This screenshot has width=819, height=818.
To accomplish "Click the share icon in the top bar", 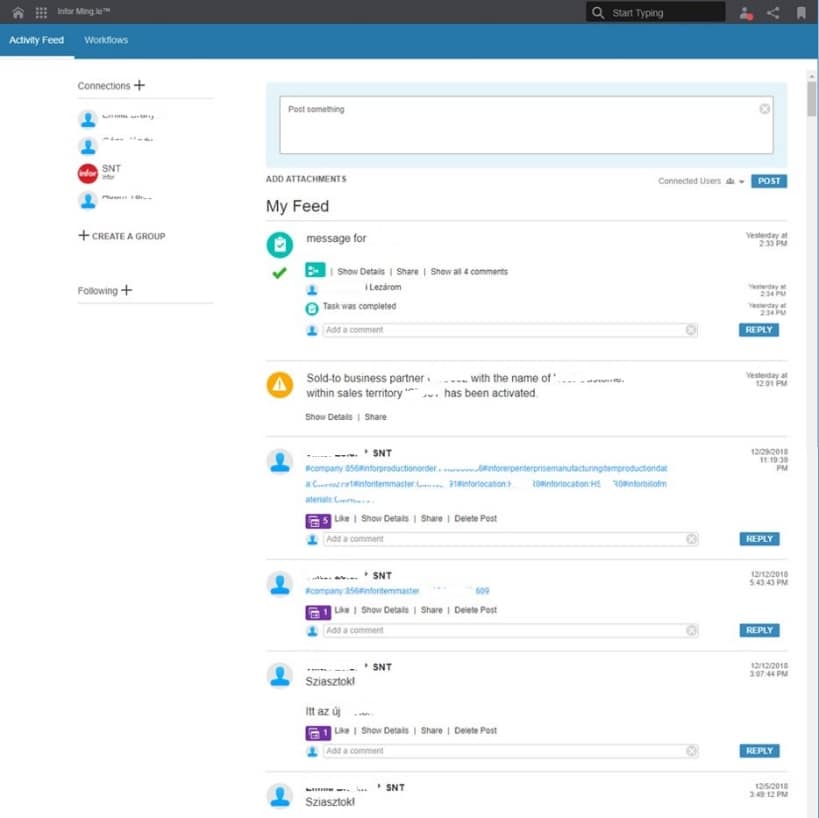I will 772,12.
